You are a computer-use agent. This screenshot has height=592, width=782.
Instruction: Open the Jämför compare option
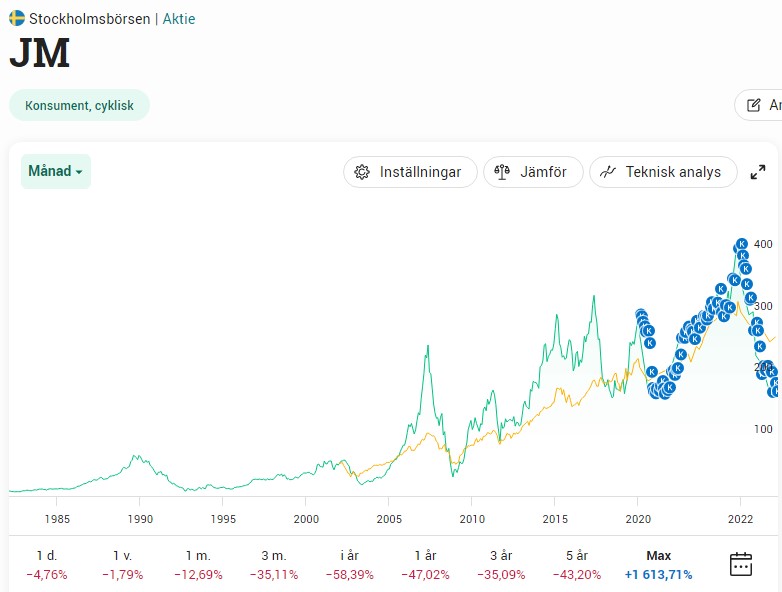point(533,172)
